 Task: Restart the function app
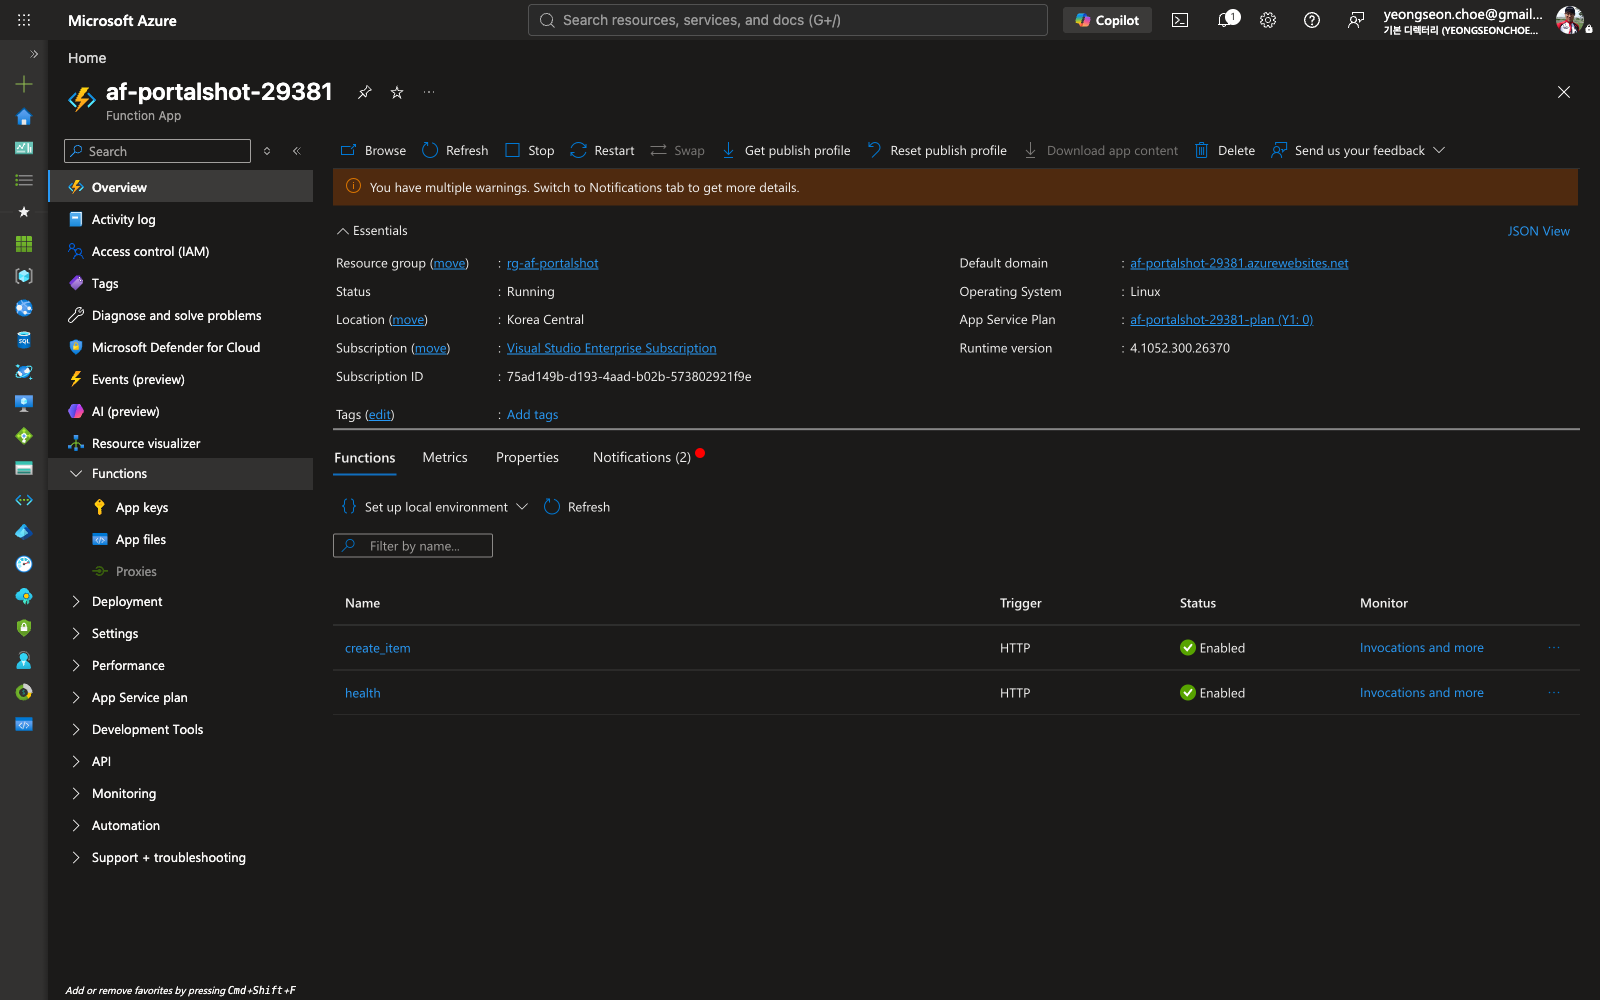click(x=602, y=150)
